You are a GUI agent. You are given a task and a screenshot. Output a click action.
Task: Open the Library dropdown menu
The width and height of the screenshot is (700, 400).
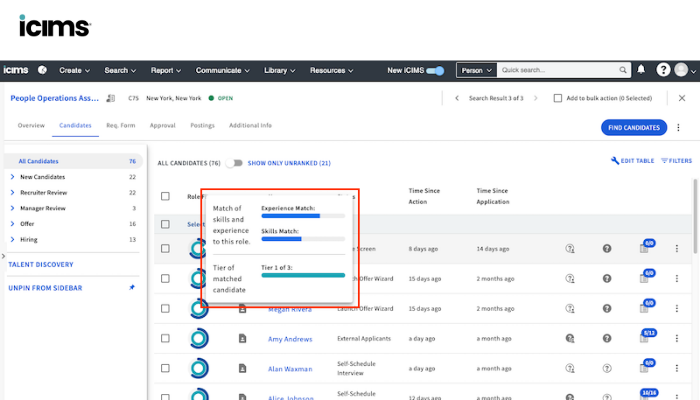(x=279, y=71)
